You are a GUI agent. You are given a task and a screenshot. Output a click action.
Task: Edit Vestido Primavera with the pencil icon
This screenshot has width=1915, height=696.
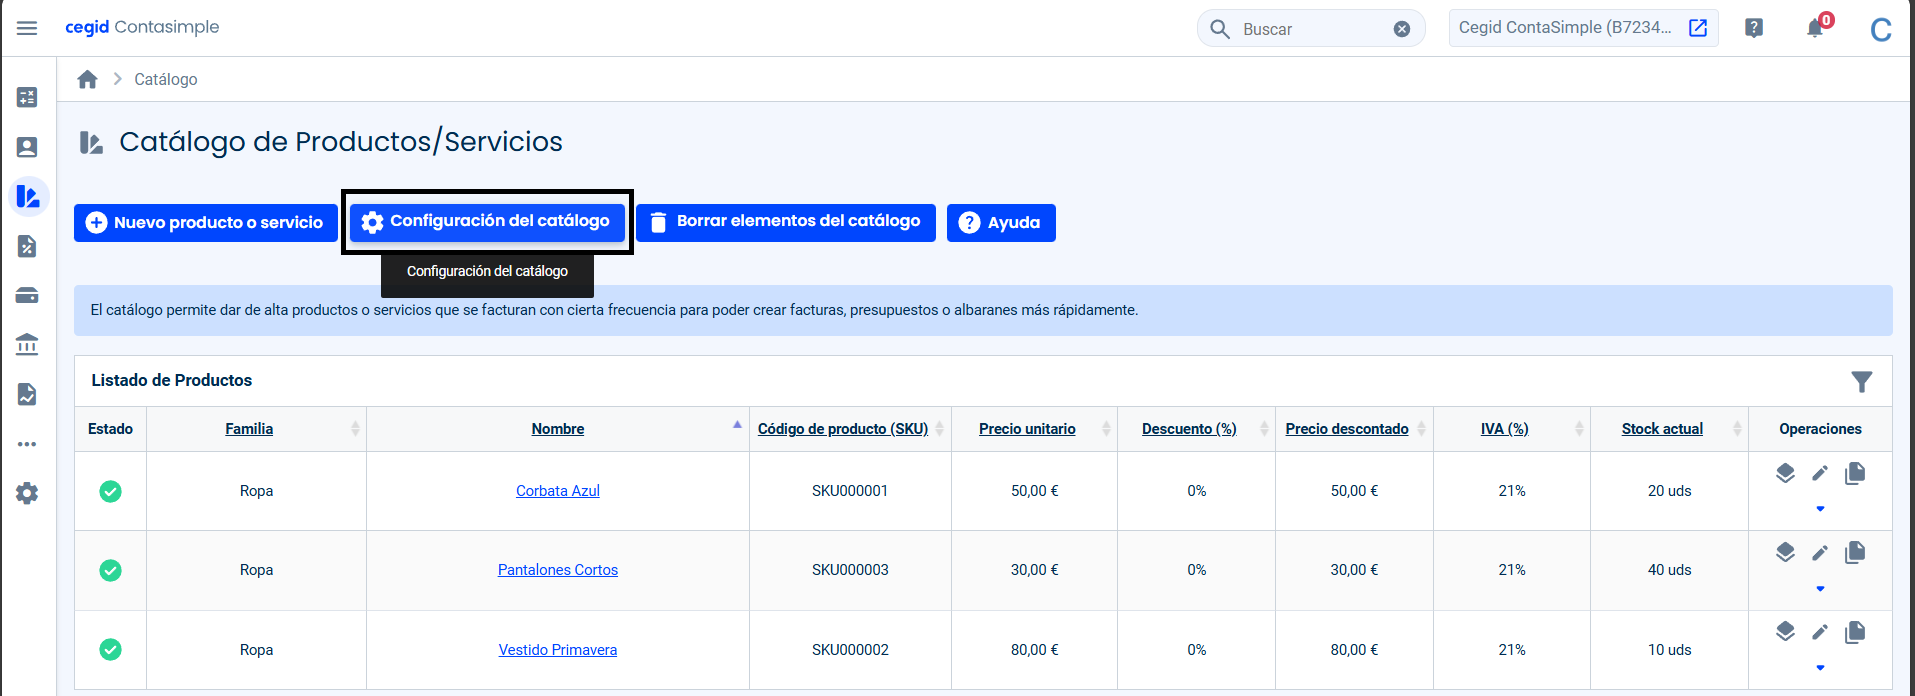(1820, 631)
